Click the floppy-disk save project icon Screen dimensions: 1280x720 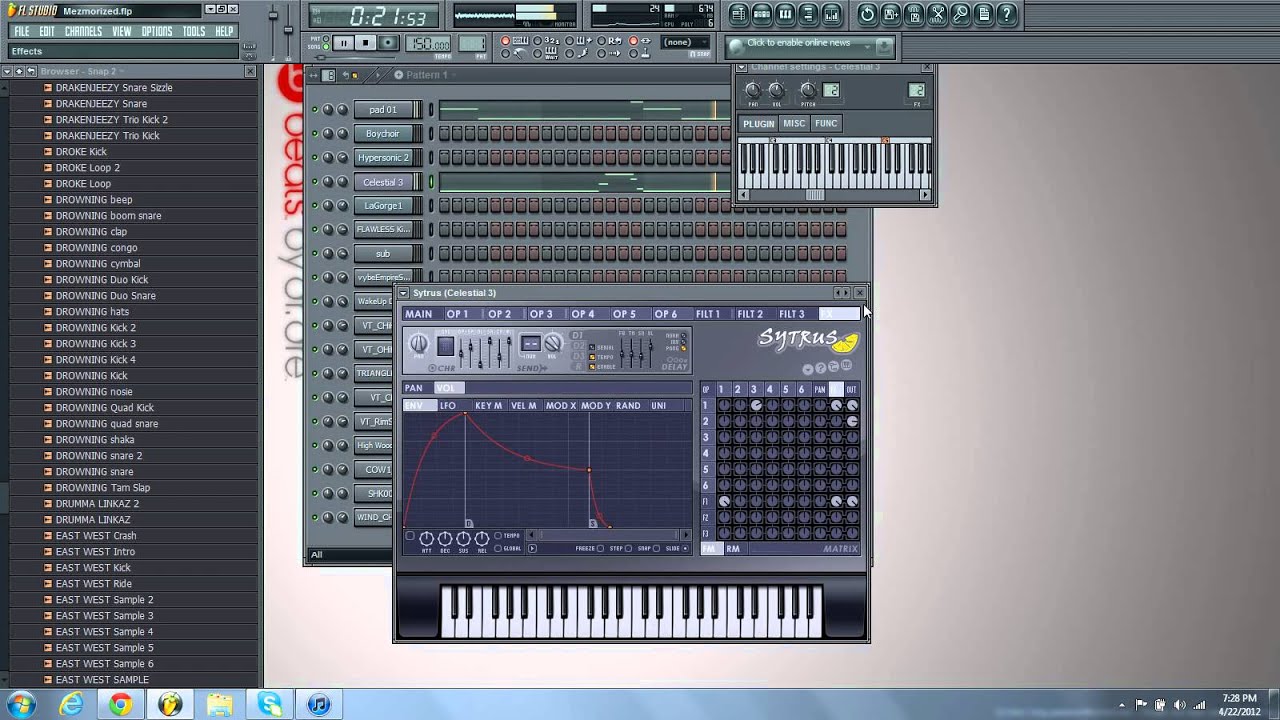914,14
